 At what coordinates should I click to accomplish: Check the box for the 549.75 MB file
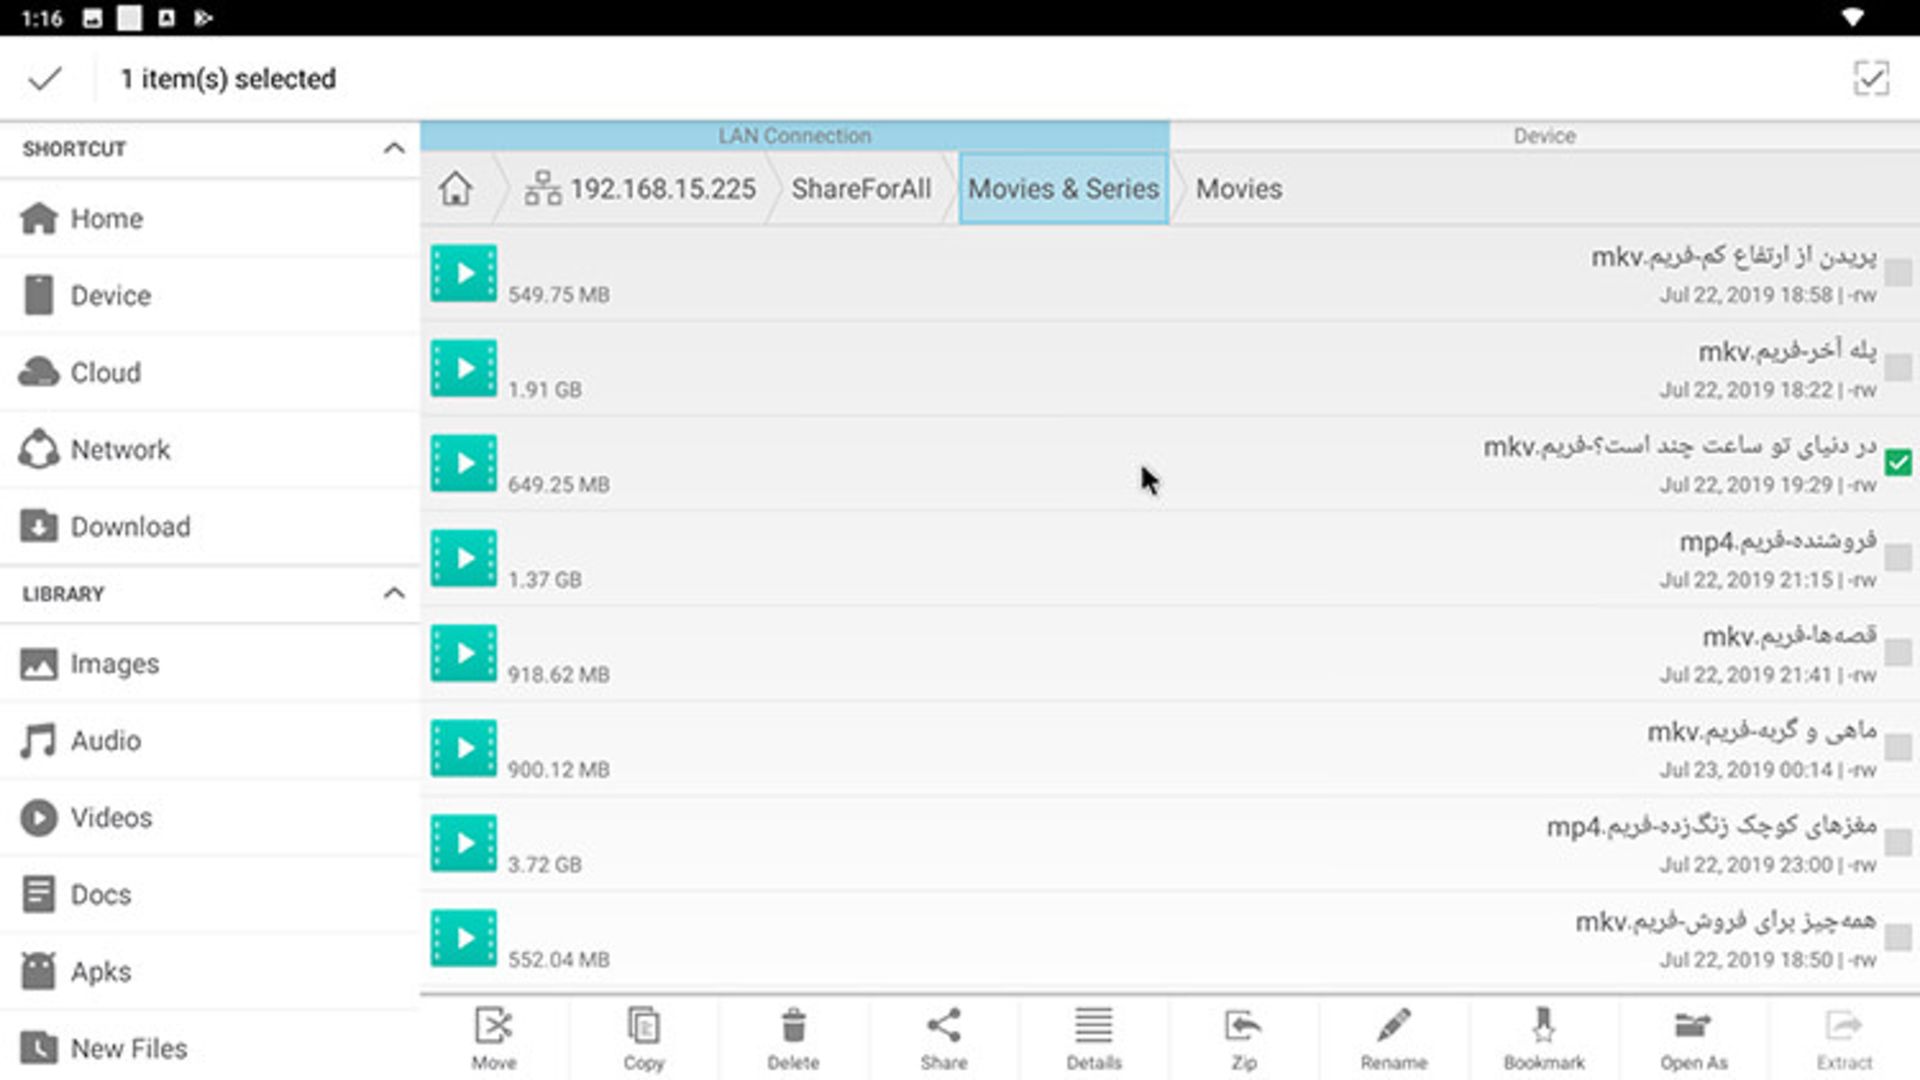[x=1897, y=272]
